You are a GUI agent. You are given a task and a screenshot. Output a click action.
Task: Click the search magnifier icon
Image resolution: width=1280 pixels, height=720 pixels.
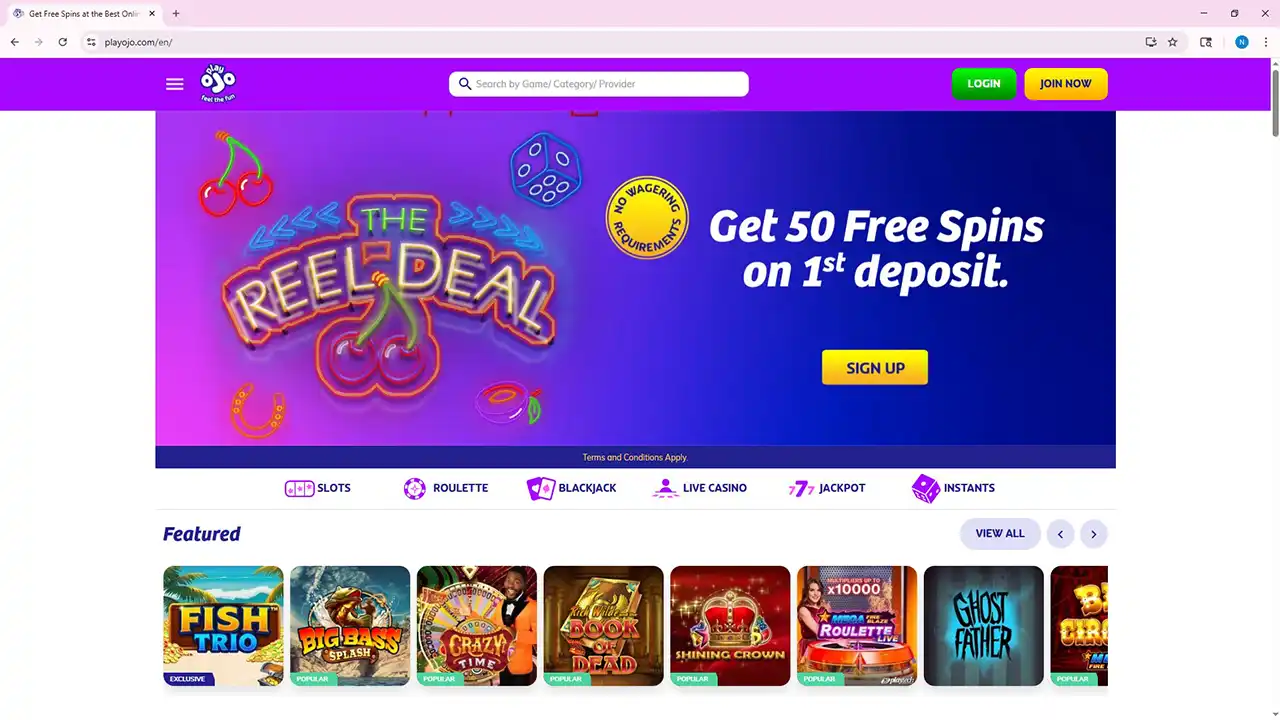point(465,84)
